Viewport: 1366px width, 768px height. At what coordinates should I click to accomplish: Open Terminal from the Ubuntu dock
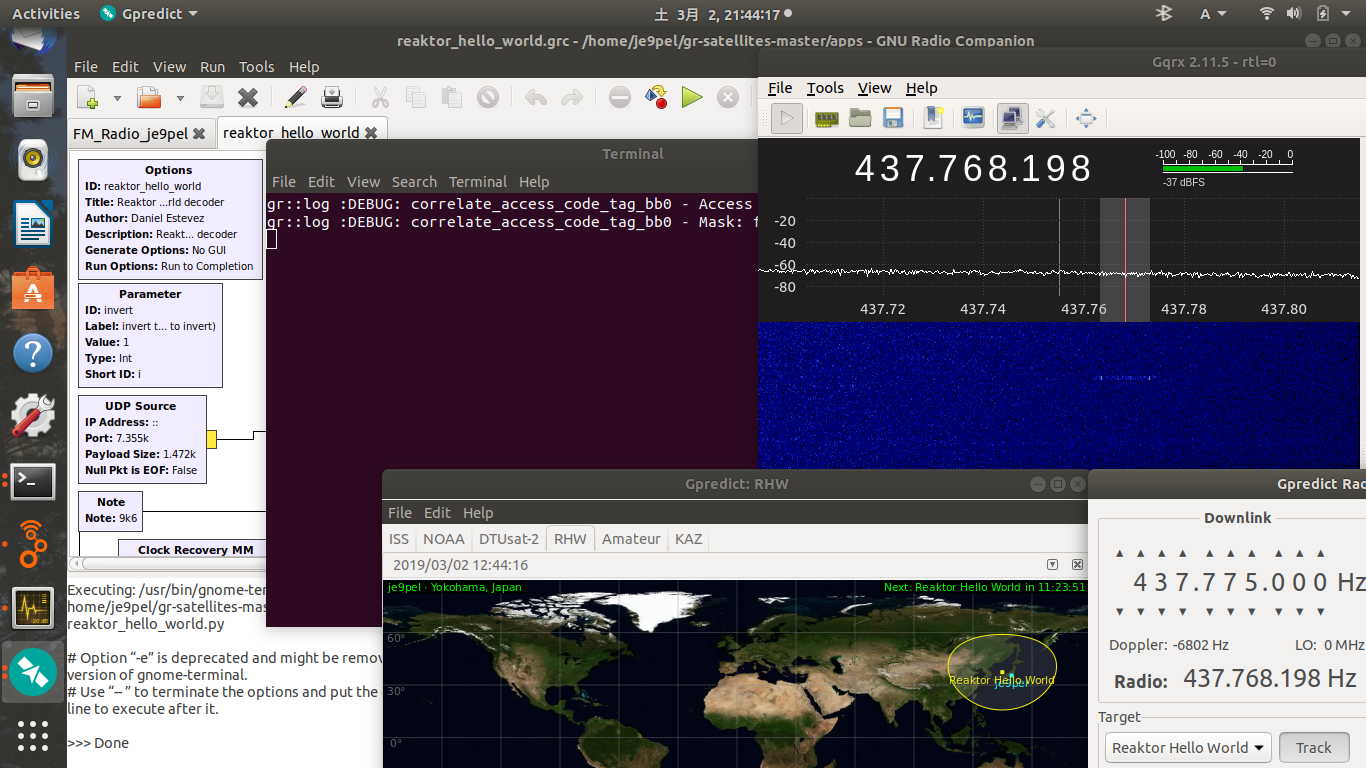tap(32, 481)
